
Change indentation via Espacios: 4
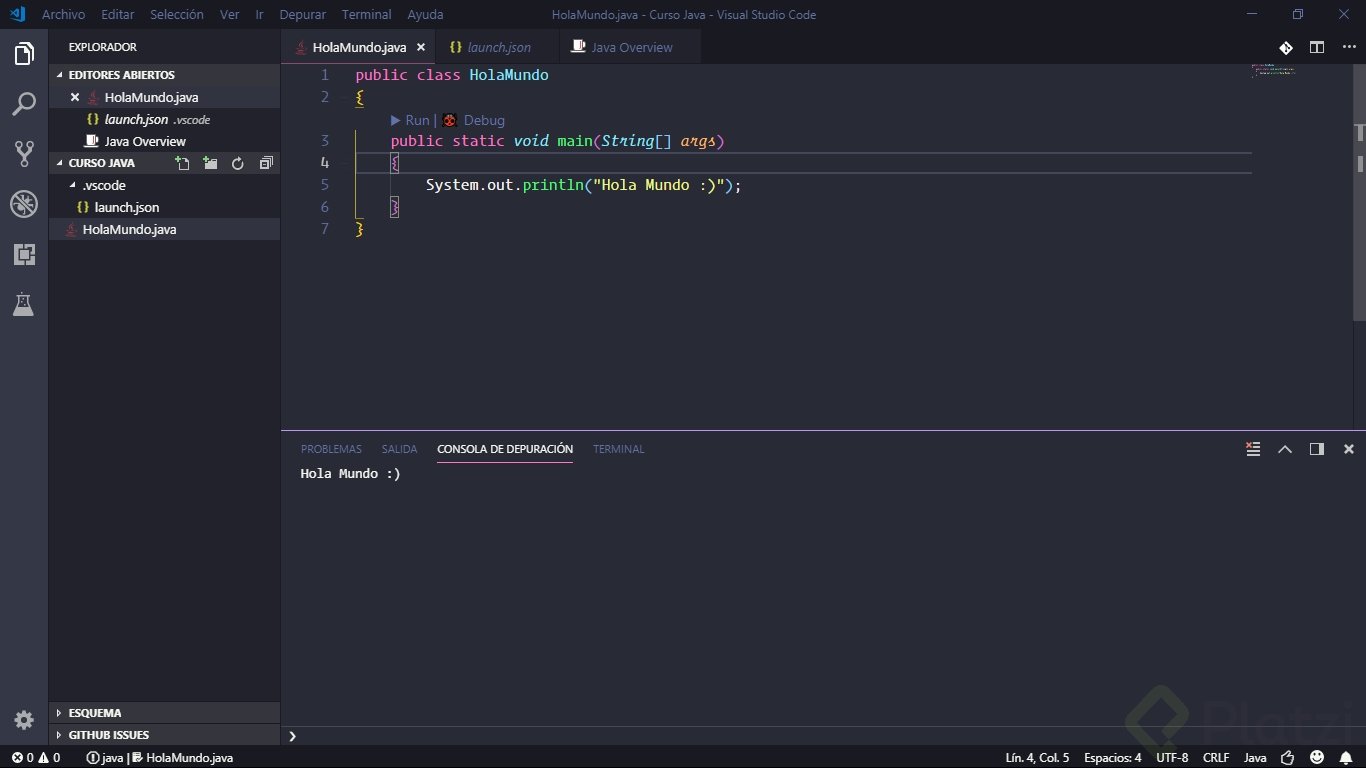(x=1113, y=758)
